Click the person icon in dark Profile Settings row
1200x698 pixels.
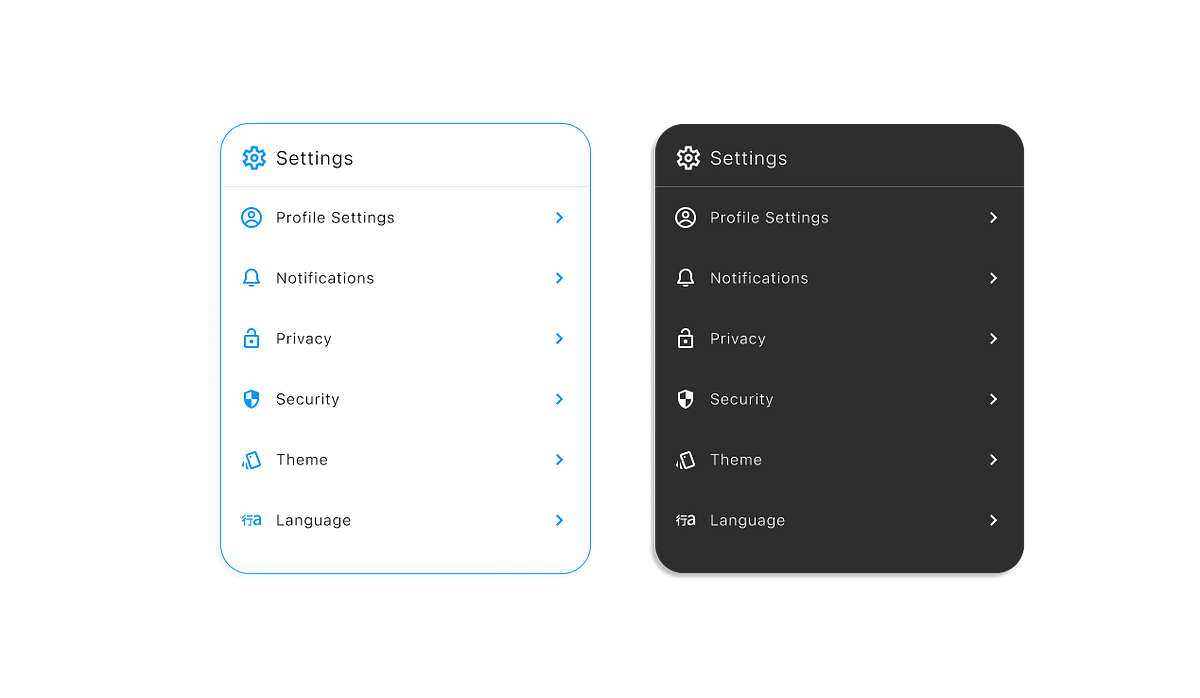click(685, 217)
